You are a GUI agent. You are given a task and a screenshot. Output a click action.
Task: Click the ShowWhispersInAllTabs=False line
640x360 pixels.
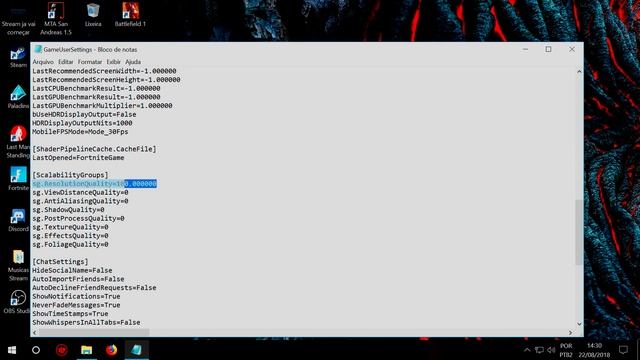86,322
